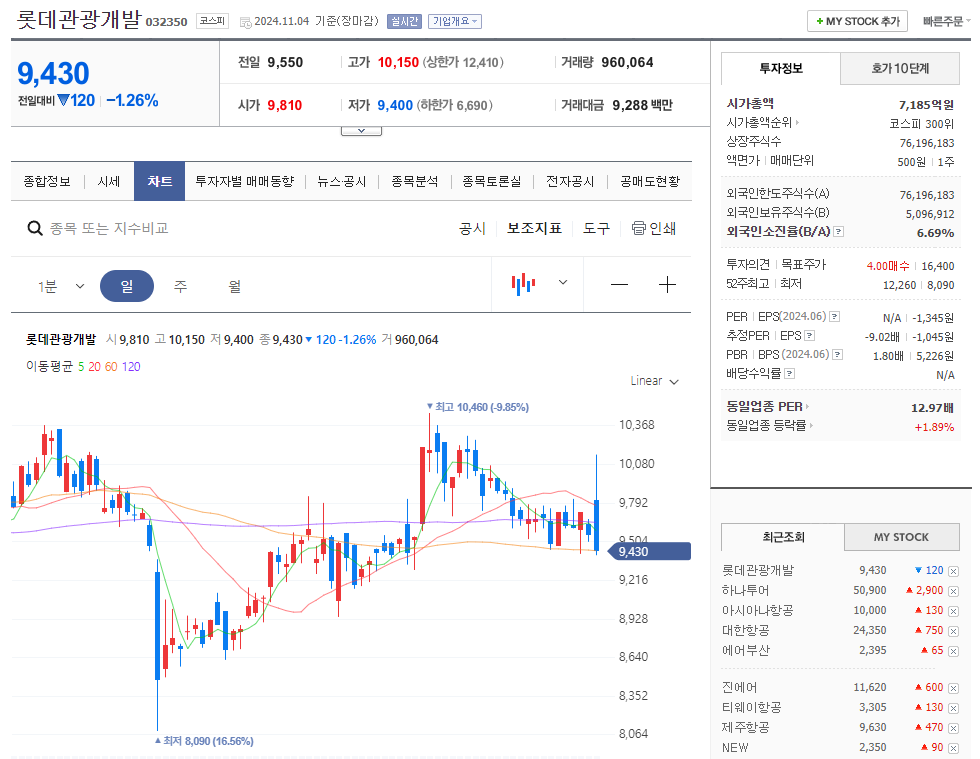Toggle the 20-day moving average

94,366
